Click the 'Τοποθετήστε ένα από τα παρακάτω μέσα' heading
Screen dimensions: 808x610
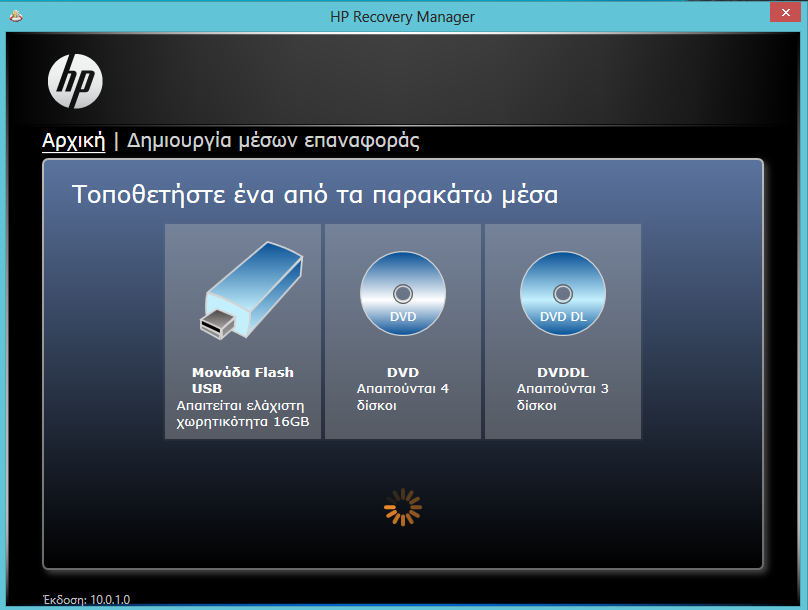(x=315, y=195)
